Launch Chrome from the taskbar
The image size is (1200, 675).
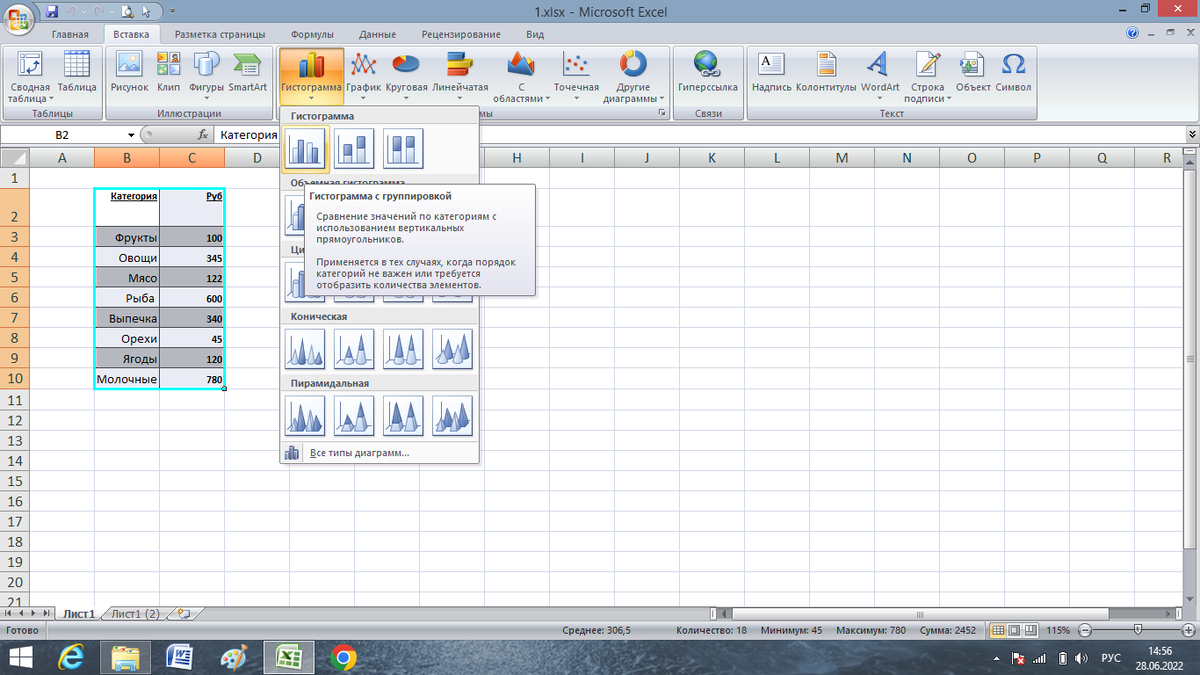coord(343,657)
